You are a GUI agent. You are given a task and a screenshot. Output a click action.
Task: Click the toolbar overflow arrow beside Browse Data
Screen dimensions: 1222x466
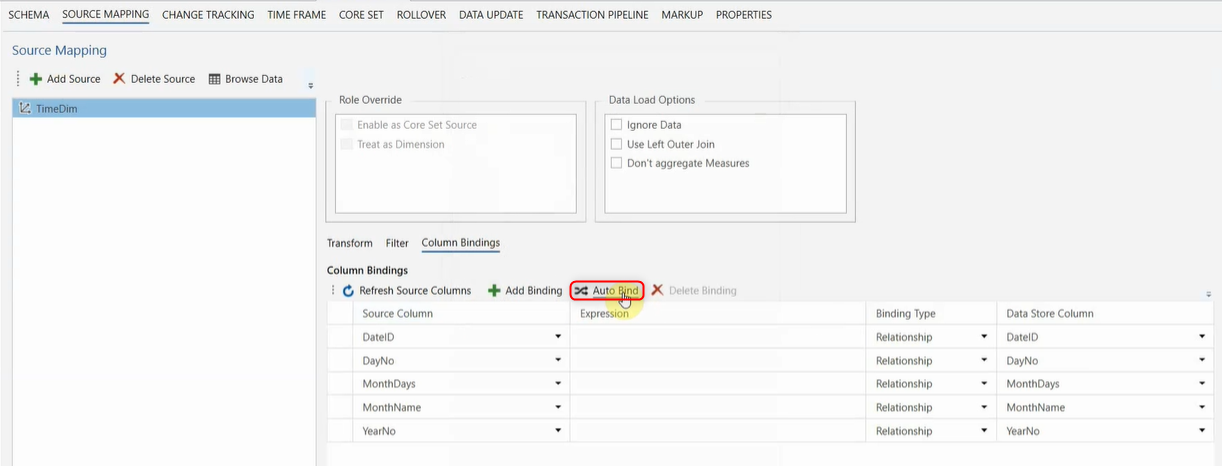click(x=310, y=86)
